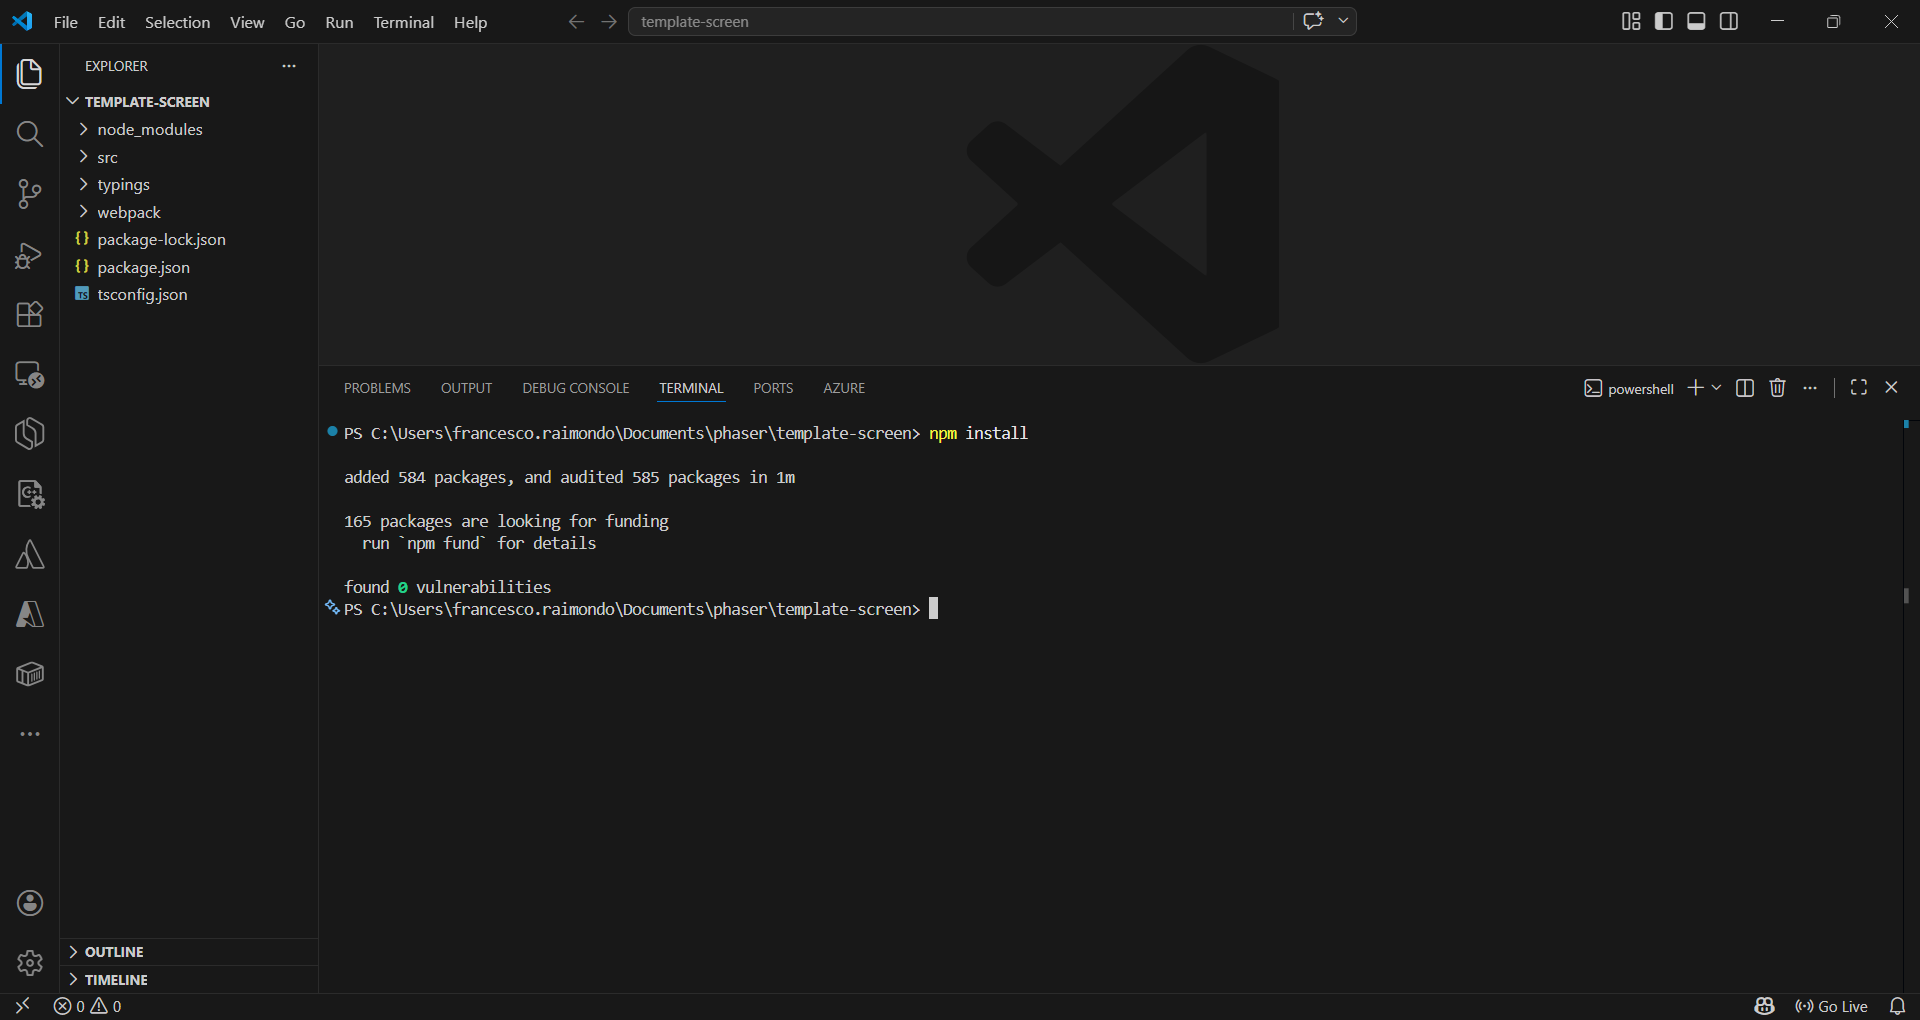Open the Search view in activity bar

[x=30, y=134]
